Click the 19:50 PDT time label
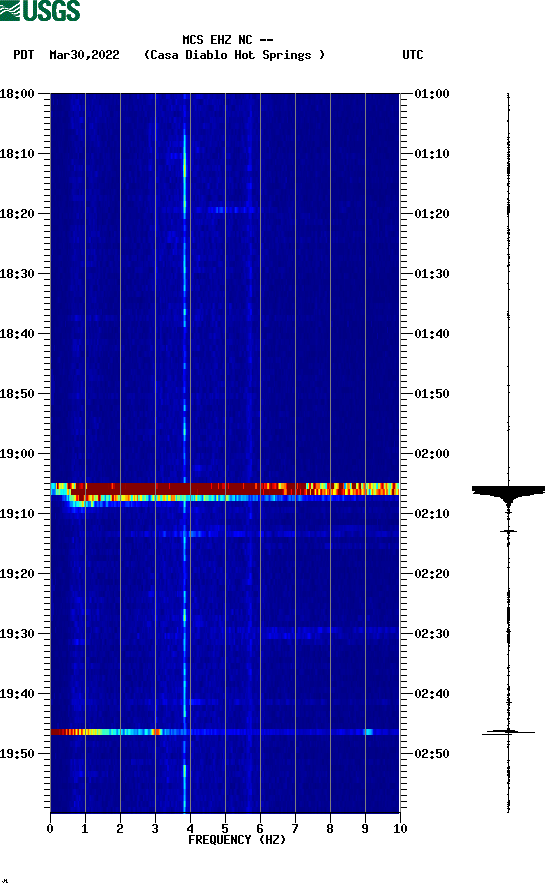This screenshot has height=892, width=552. click(x=17, y=754)
